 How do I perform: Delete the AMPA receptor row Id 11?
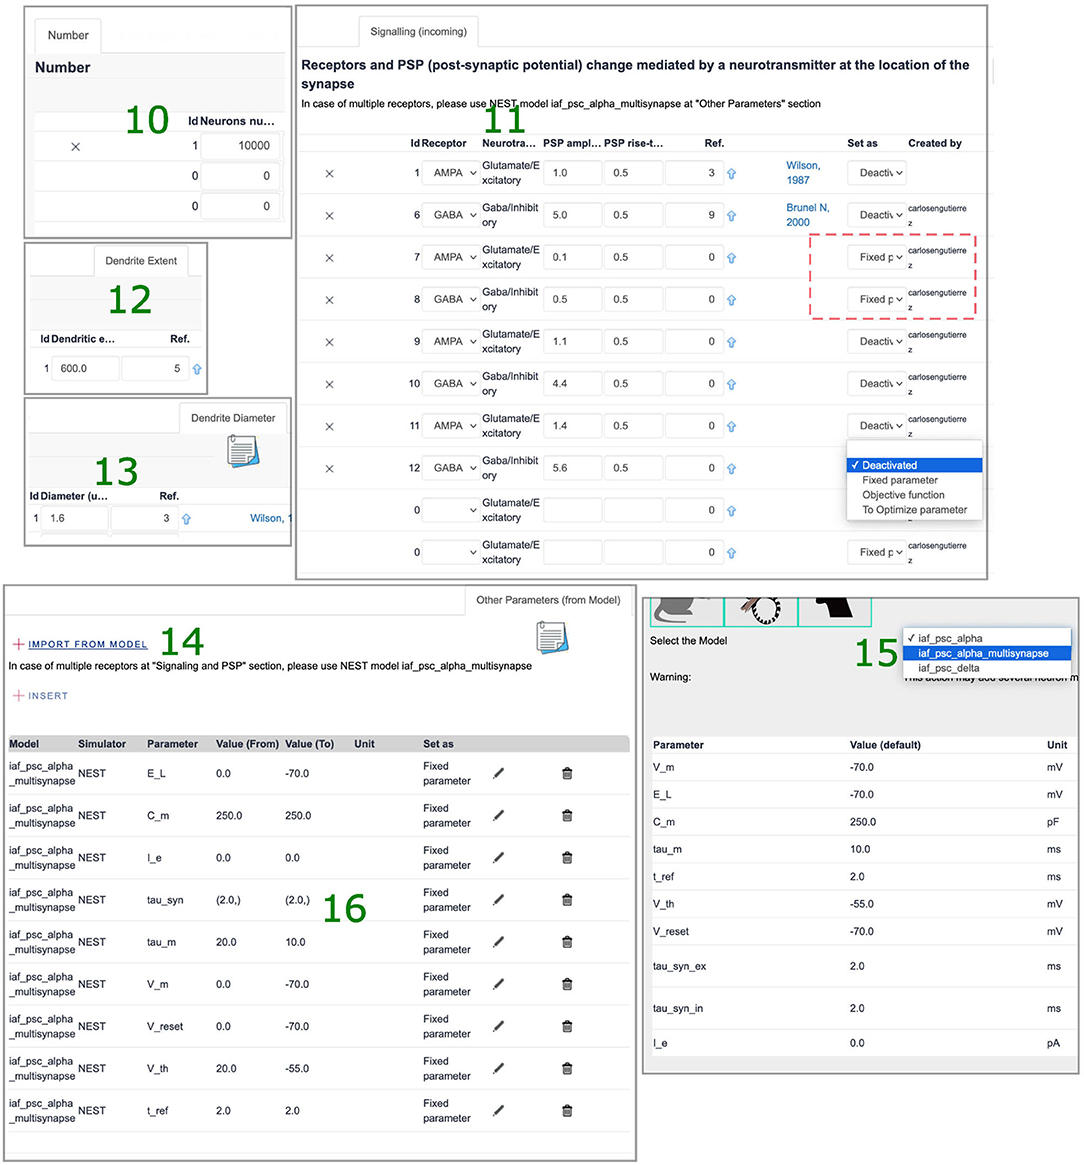pyautogui.click(x=329, y=426)
